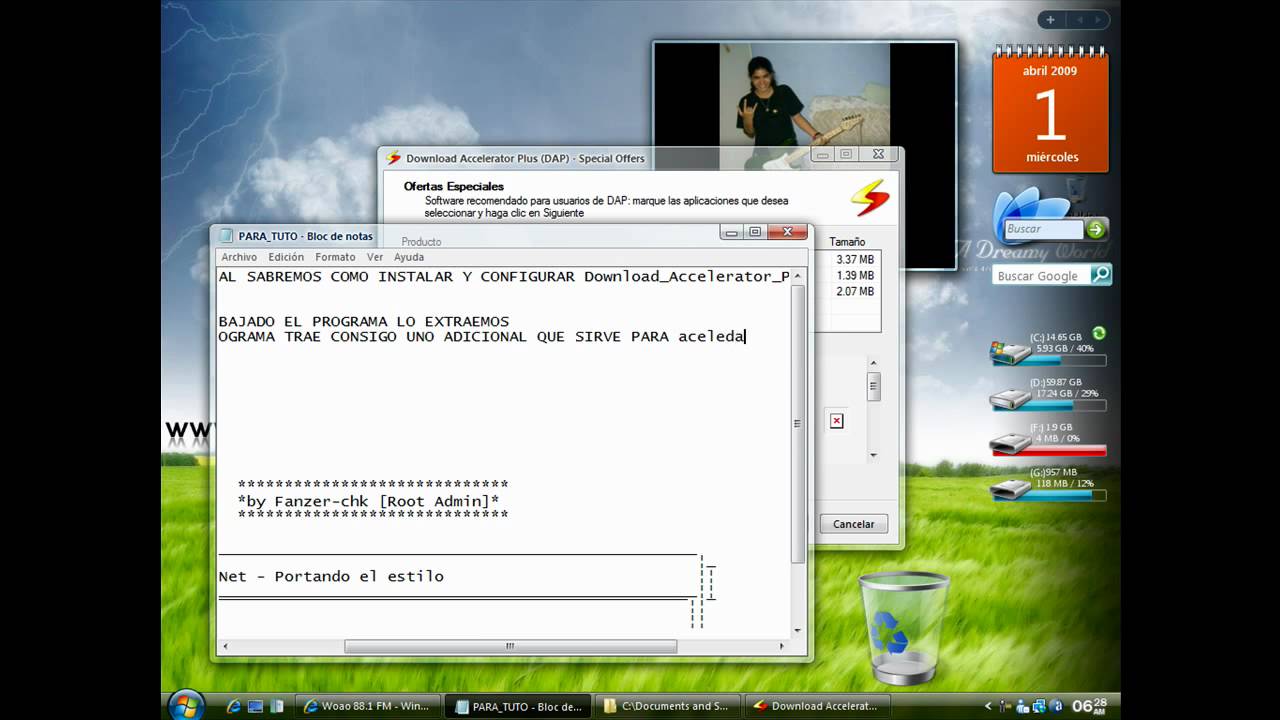Switch to Download Accelerator taskbar button
This screenshot has height=720, width=1280.
(816, 706)
